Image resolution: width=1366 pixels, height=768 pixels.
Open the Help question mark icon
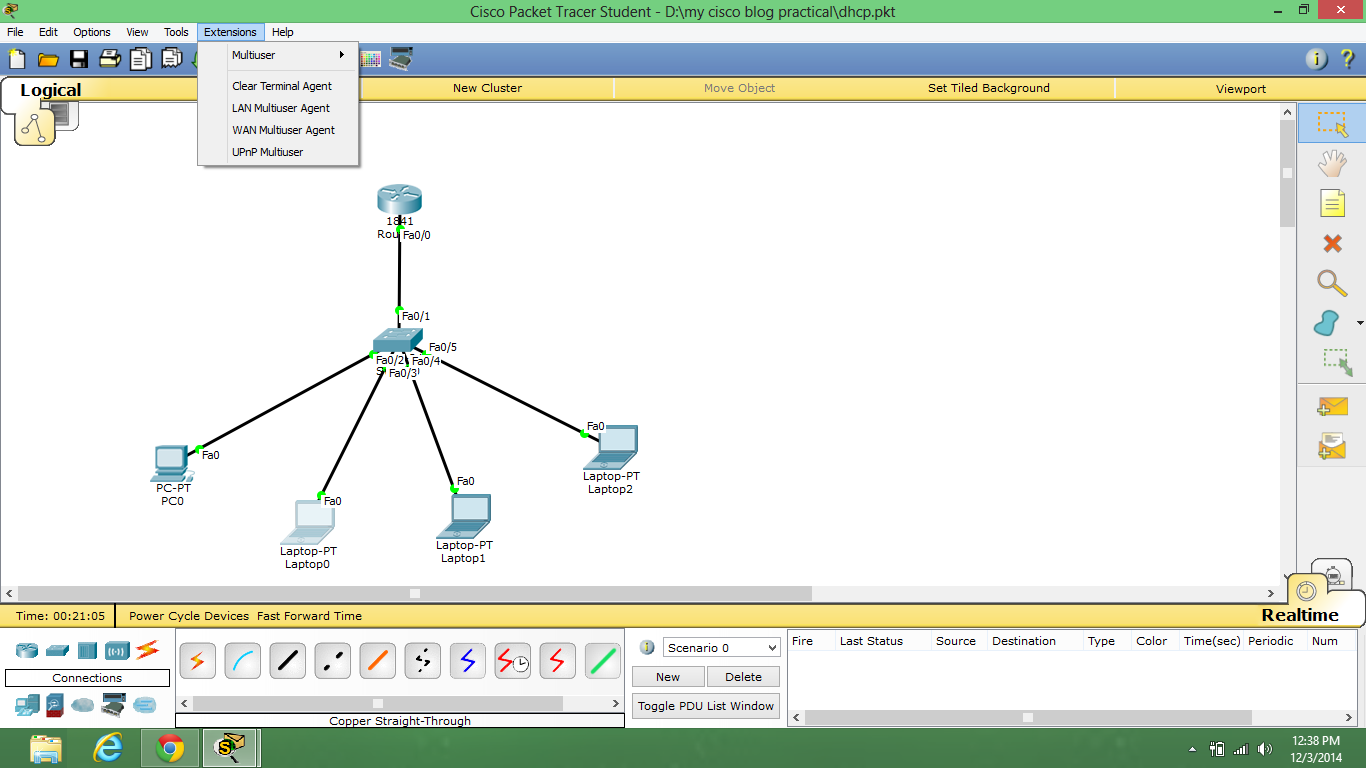pos(1347,59)
